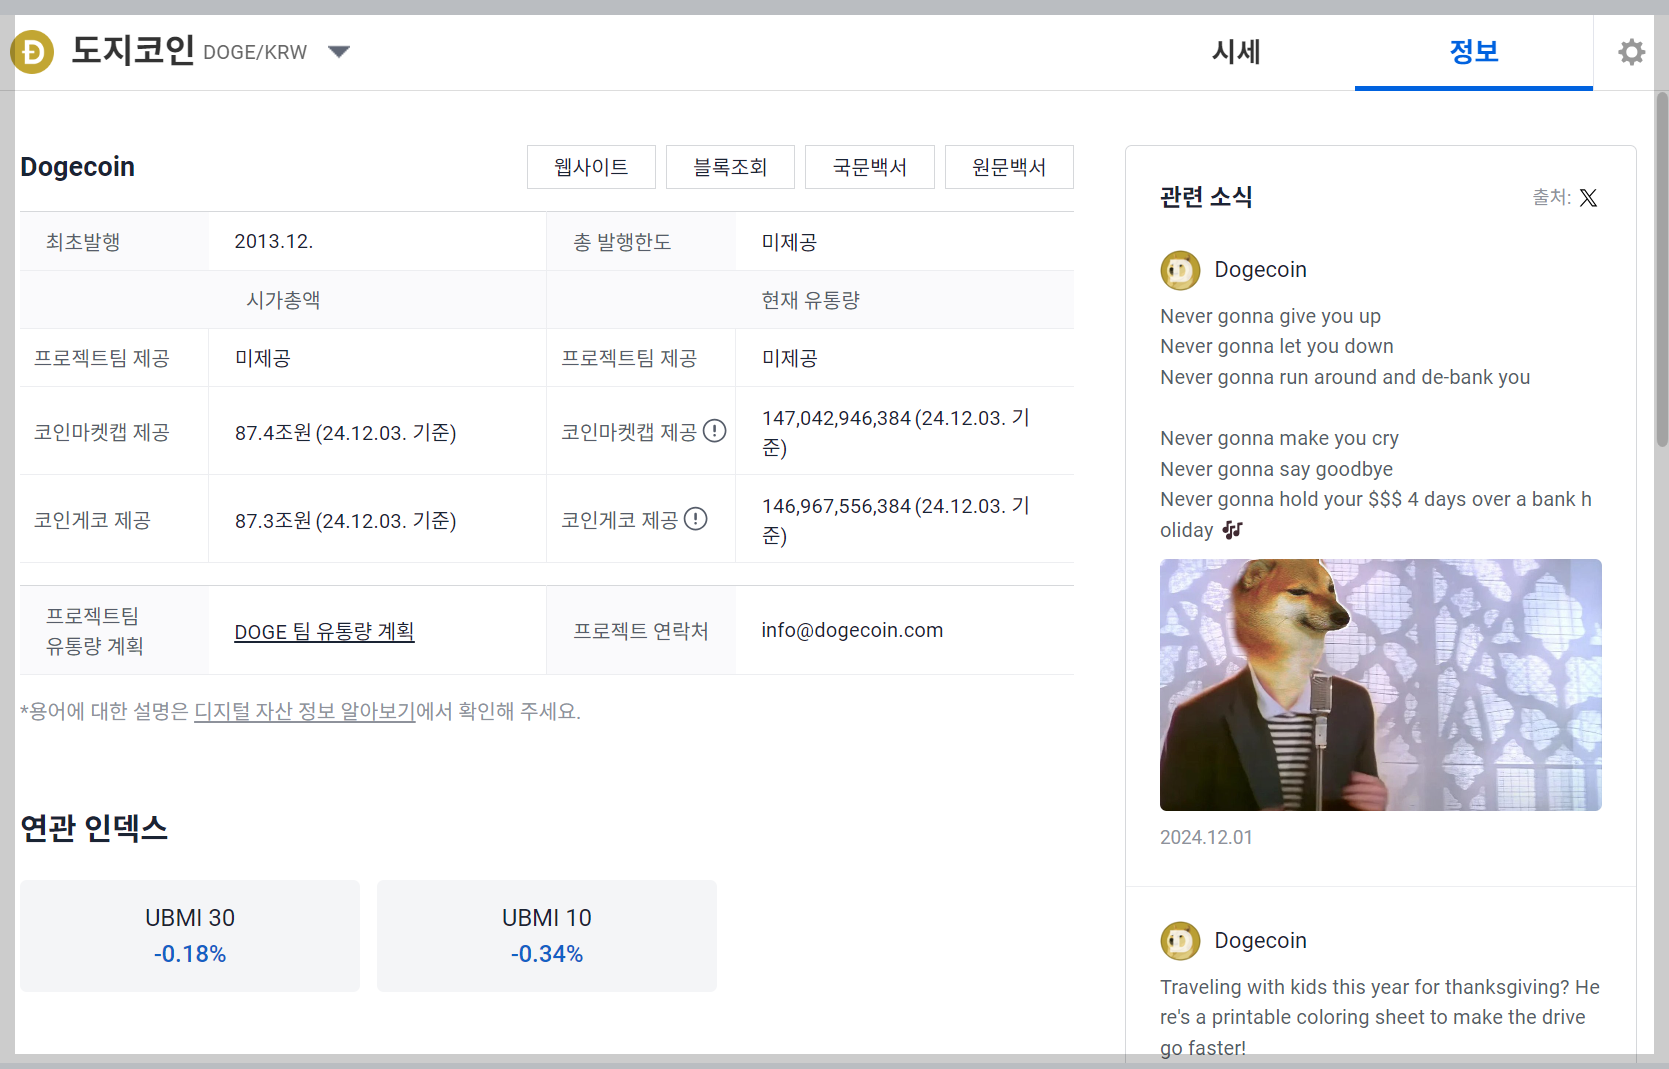
Task: Click Dogecoin avatar on the Never gonna post
Action: point(1180,270)
